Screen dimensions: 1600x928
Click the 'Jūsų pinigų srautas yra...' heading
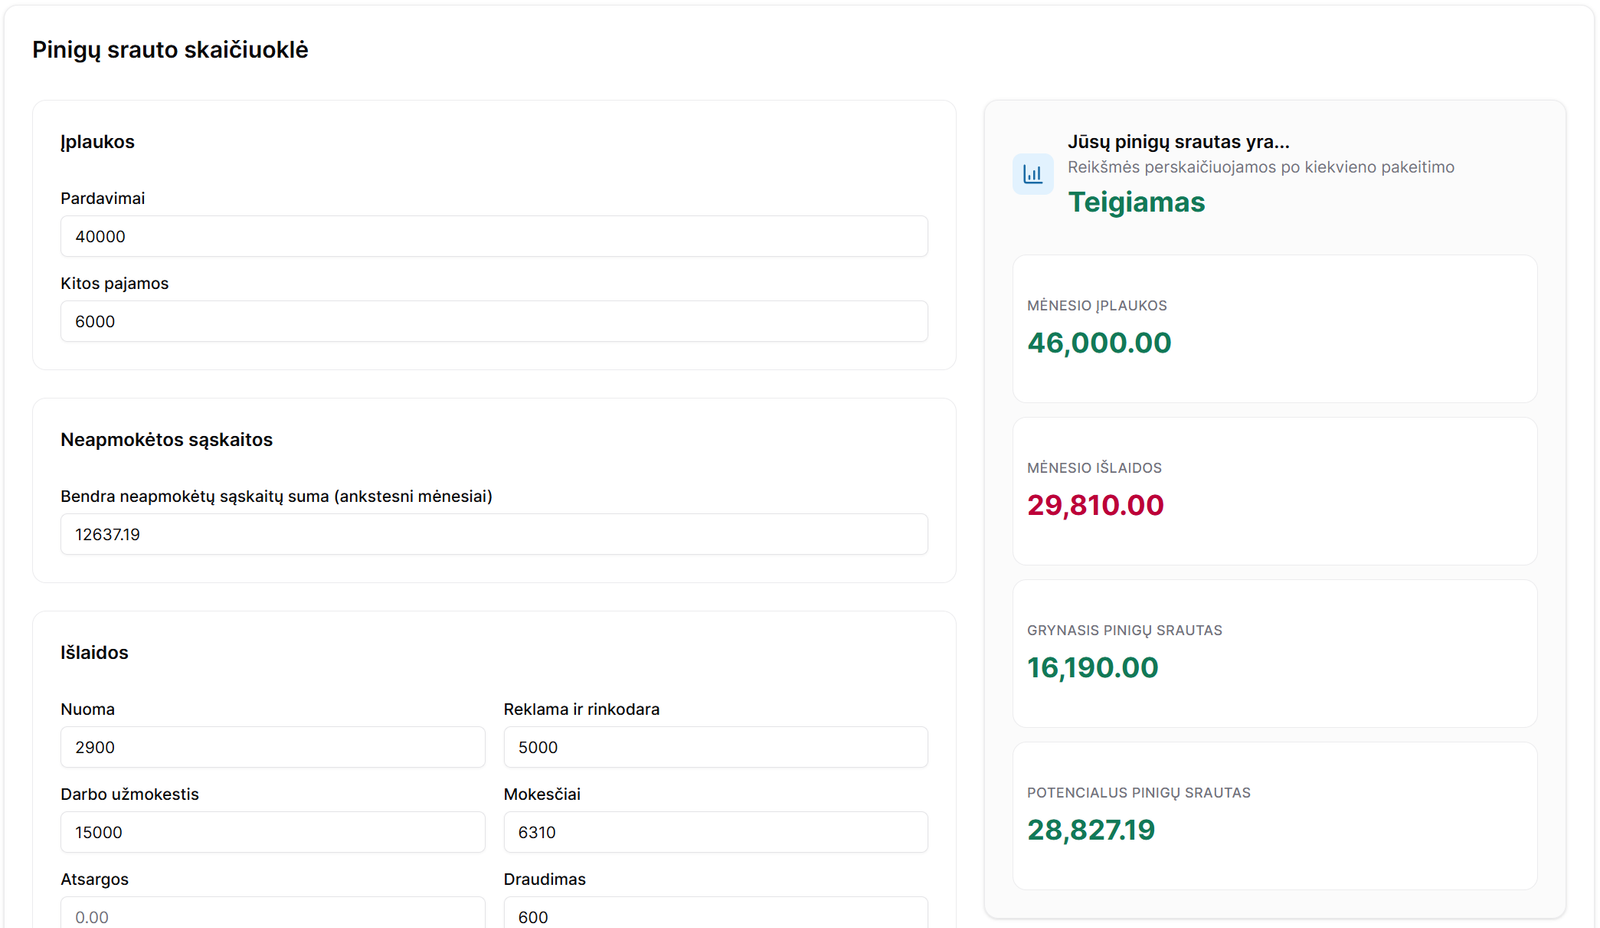tap(1178, 142)
